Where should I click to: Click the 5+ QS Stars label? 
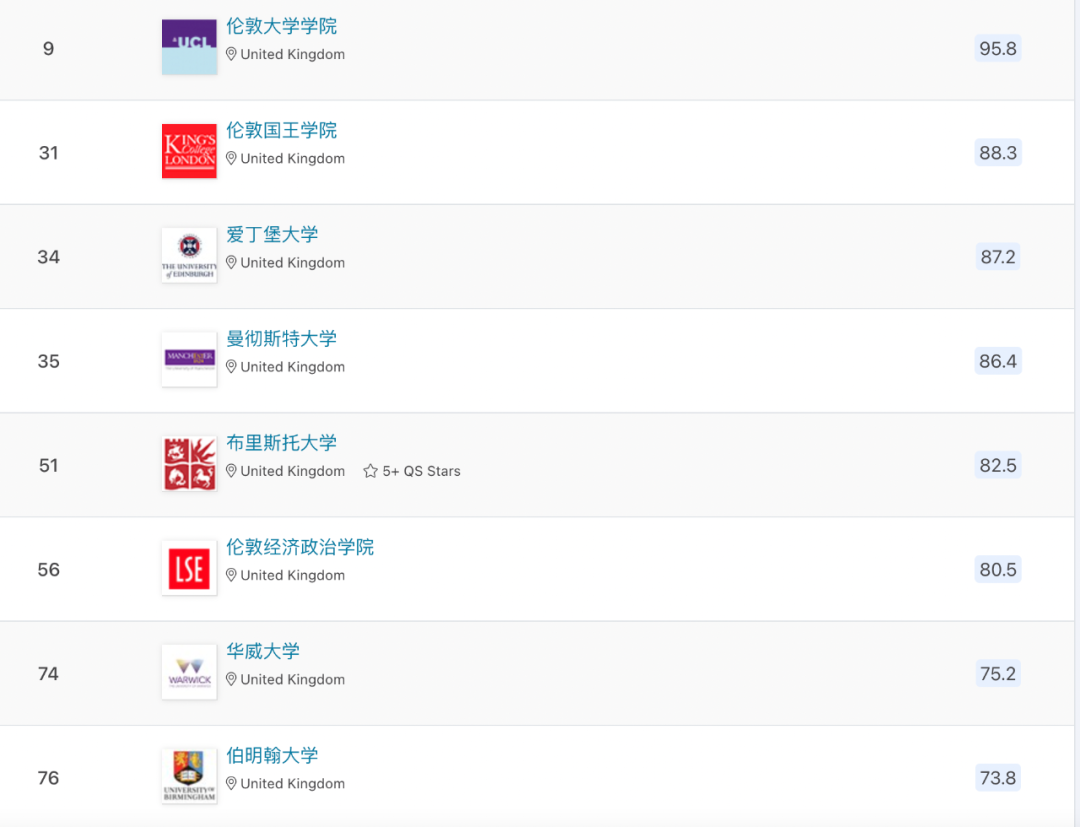coord(422,471)
